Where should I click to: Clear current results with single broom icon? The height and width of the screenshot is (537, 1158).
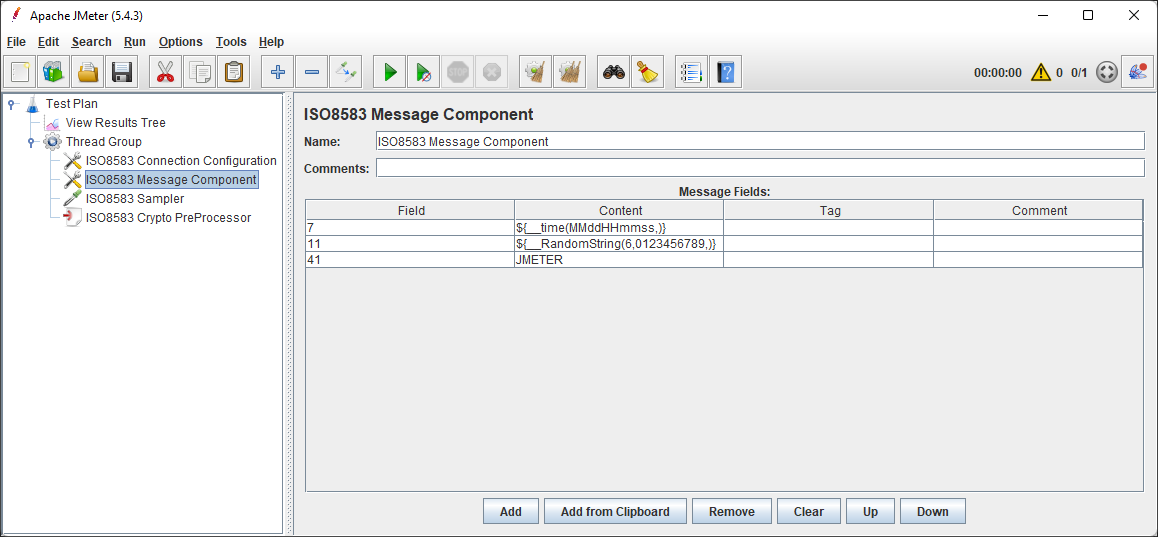[535, 72]
